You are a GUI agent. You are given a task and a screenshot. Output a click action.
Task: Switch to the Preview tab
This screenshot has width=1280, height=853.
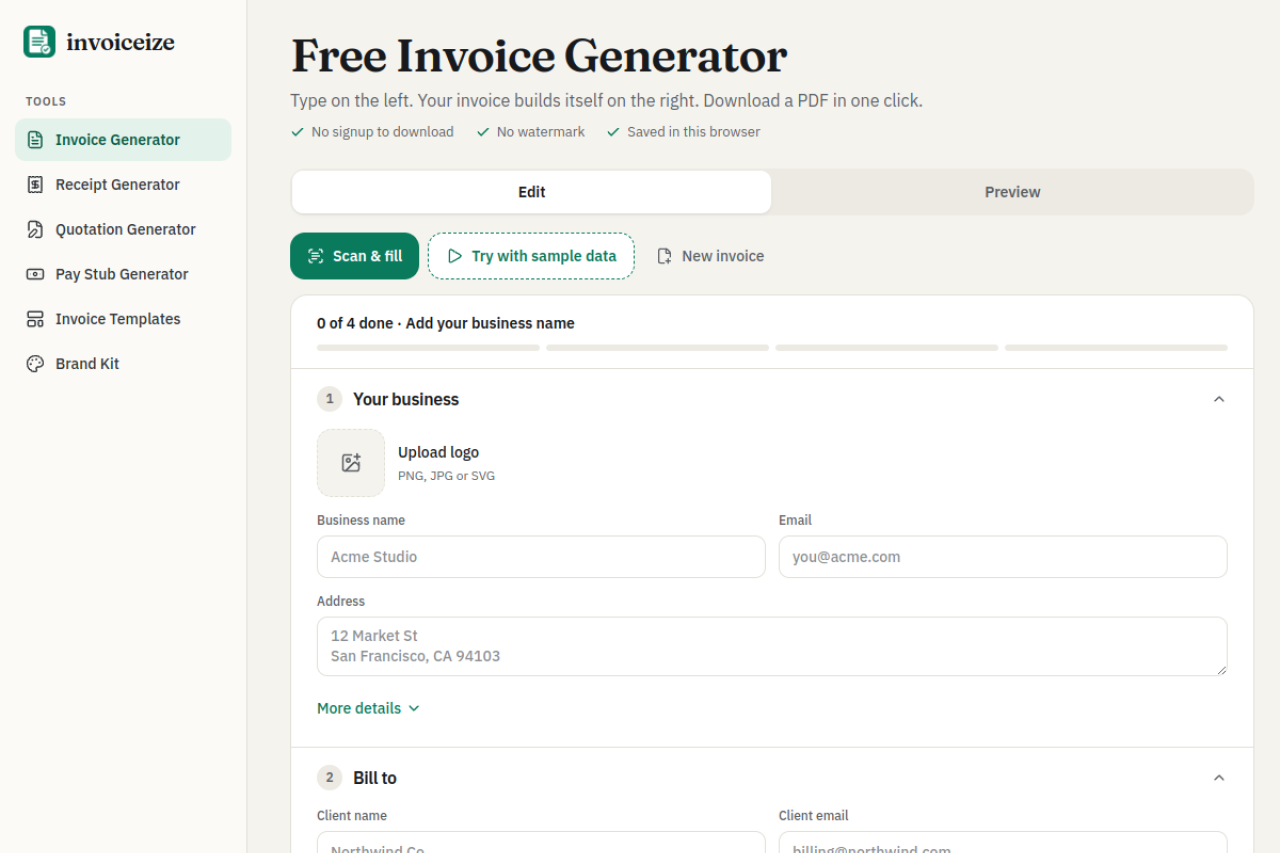tap(1012, 192)
